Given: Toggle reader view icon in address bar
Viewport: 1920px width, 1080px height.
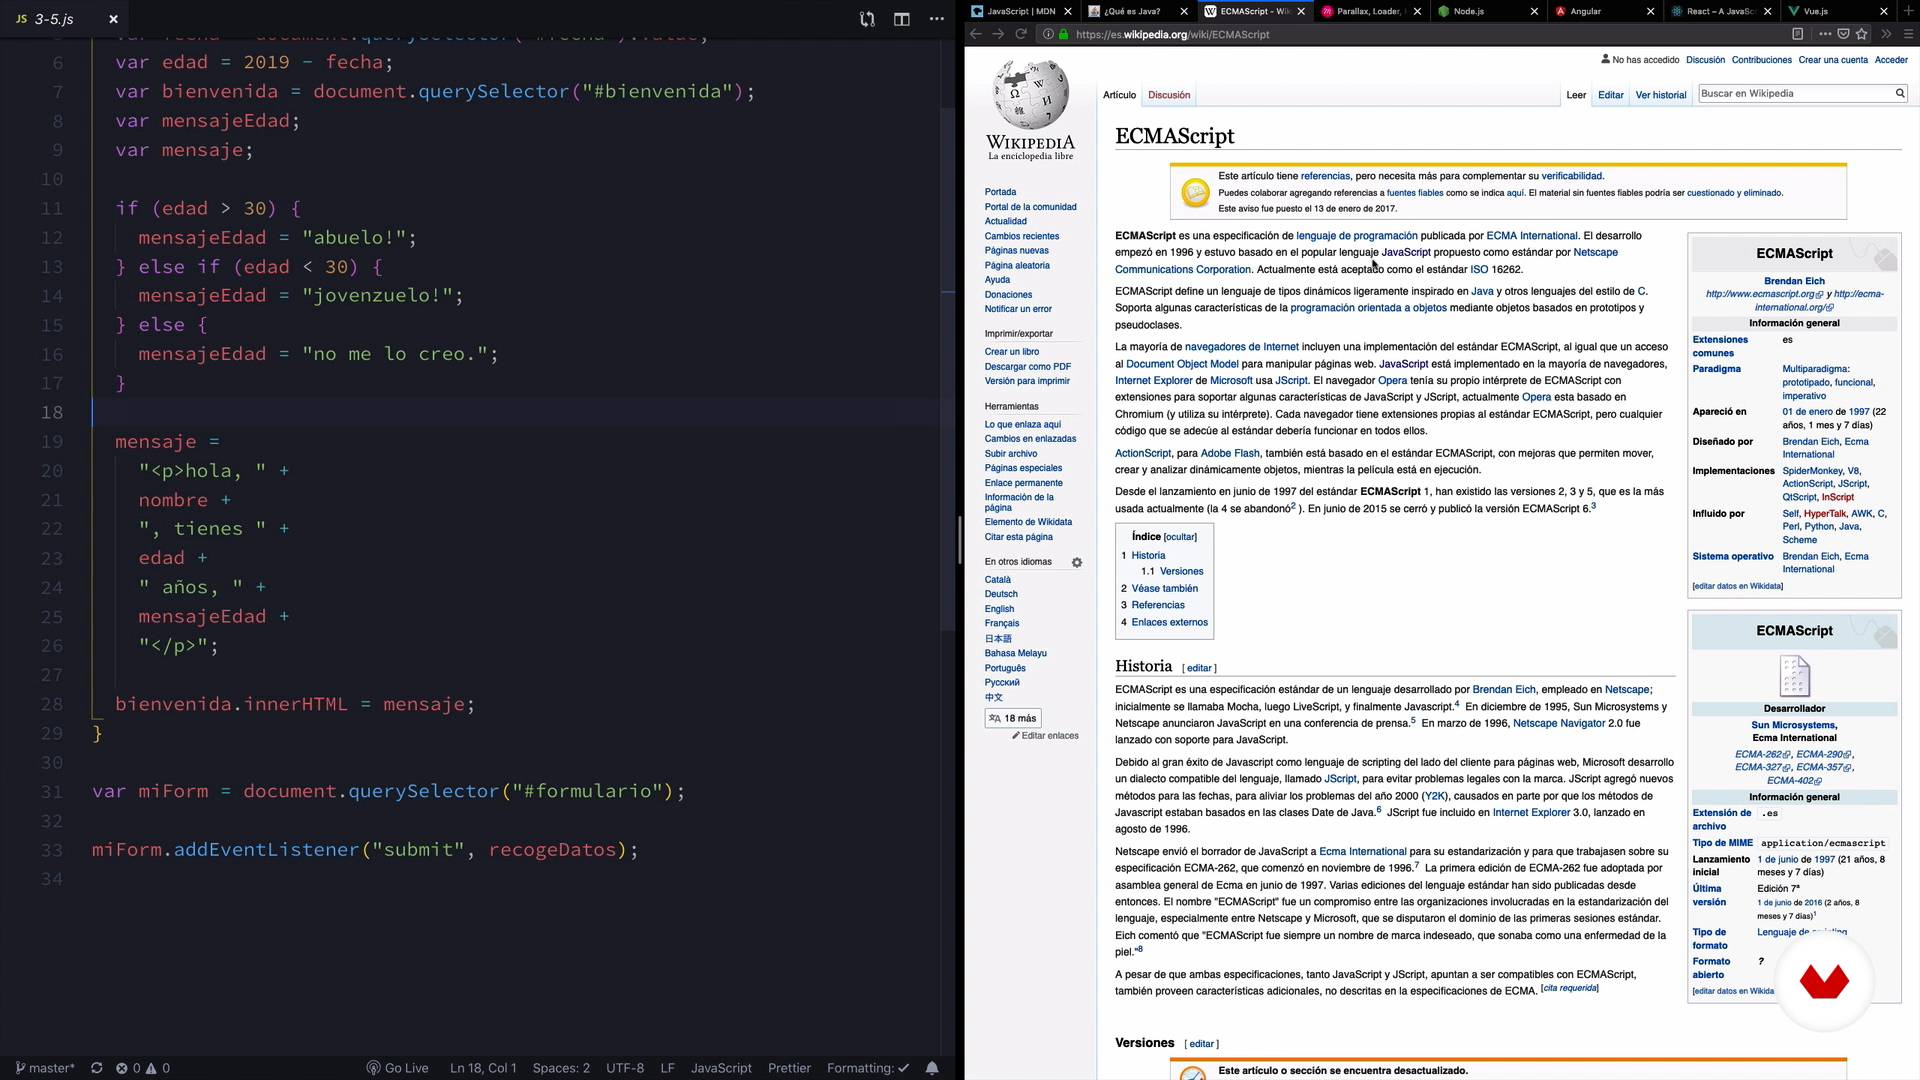Looking at the screenshot, I should coord(1797,34).
